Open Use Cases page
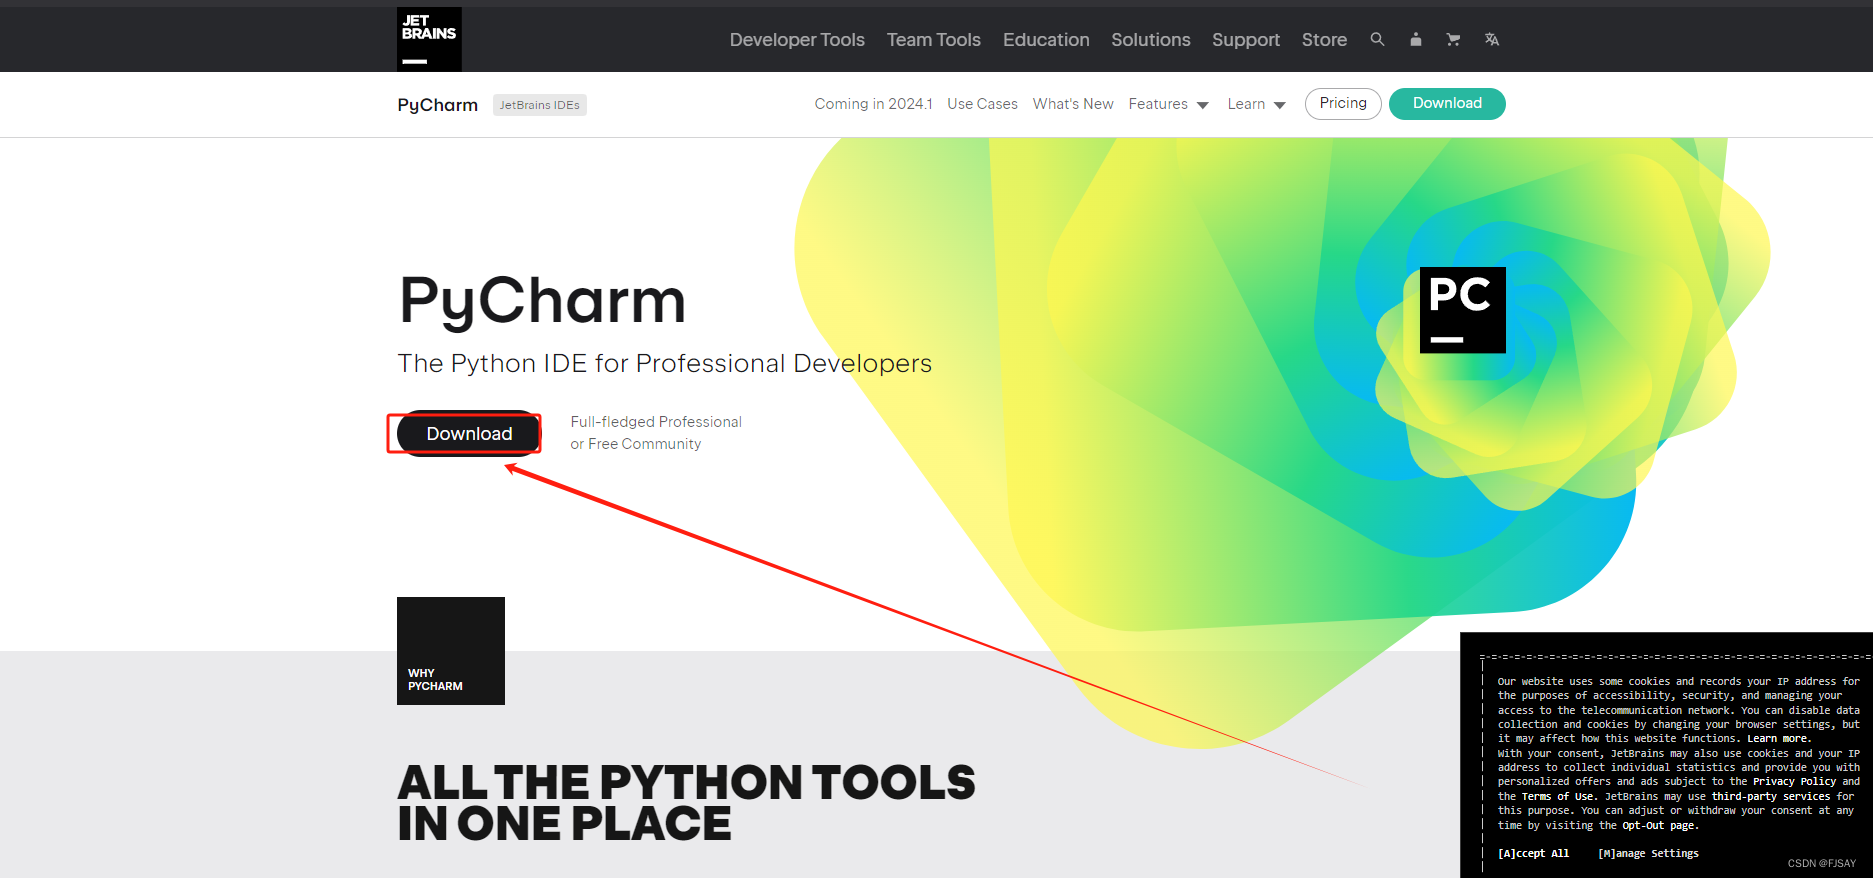The image size is (1873, 878). [982, 104]
